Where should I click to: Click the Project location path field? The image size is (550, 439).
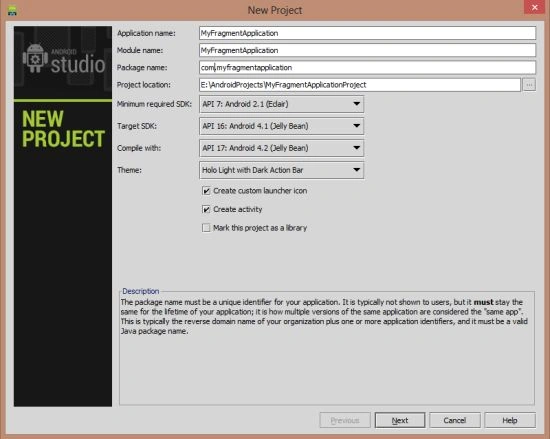360,85
